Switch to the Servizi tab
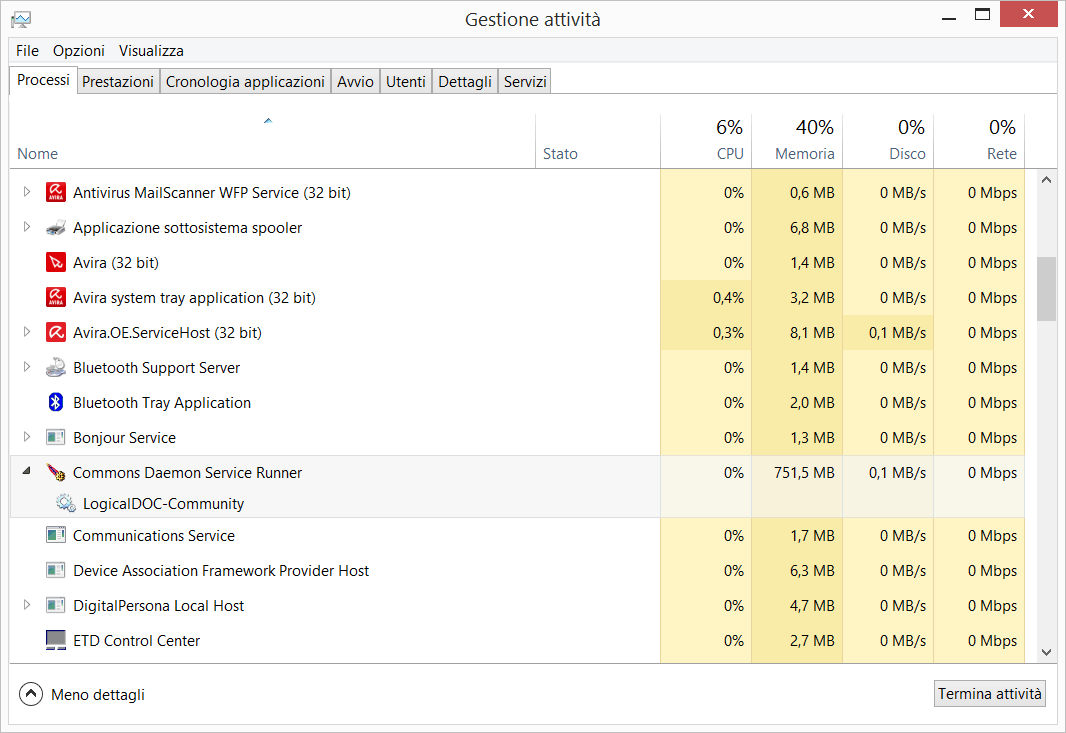Screen dimensions: 1066x733 click(x=525, y=82)
